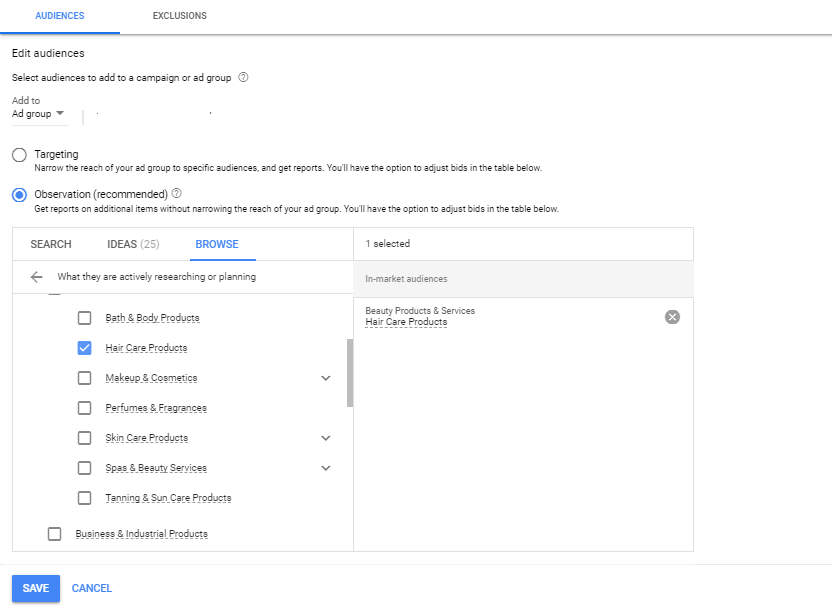Expand the Makeup & Cosmetics category

(x=326, y=378)
